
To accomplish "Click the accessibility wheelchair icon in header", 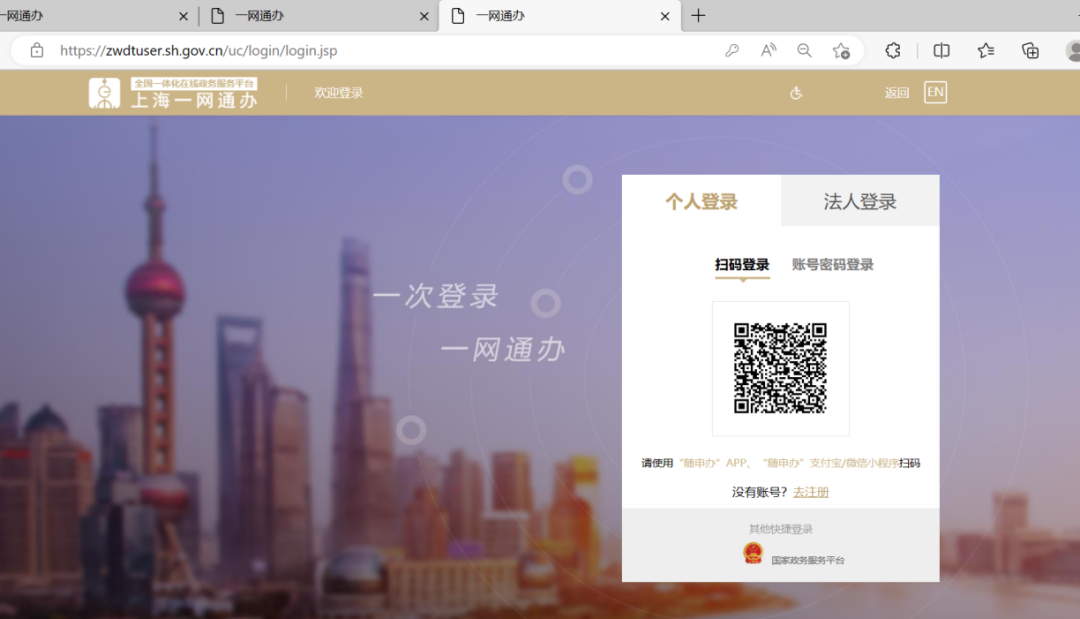I will [x=796, y=93].
